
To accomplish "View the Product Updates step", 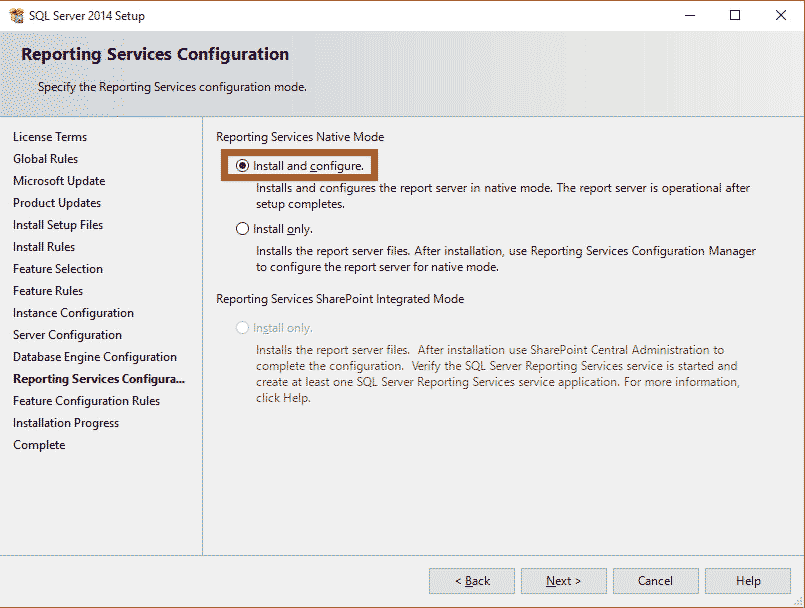I will [x=56, y=202].
